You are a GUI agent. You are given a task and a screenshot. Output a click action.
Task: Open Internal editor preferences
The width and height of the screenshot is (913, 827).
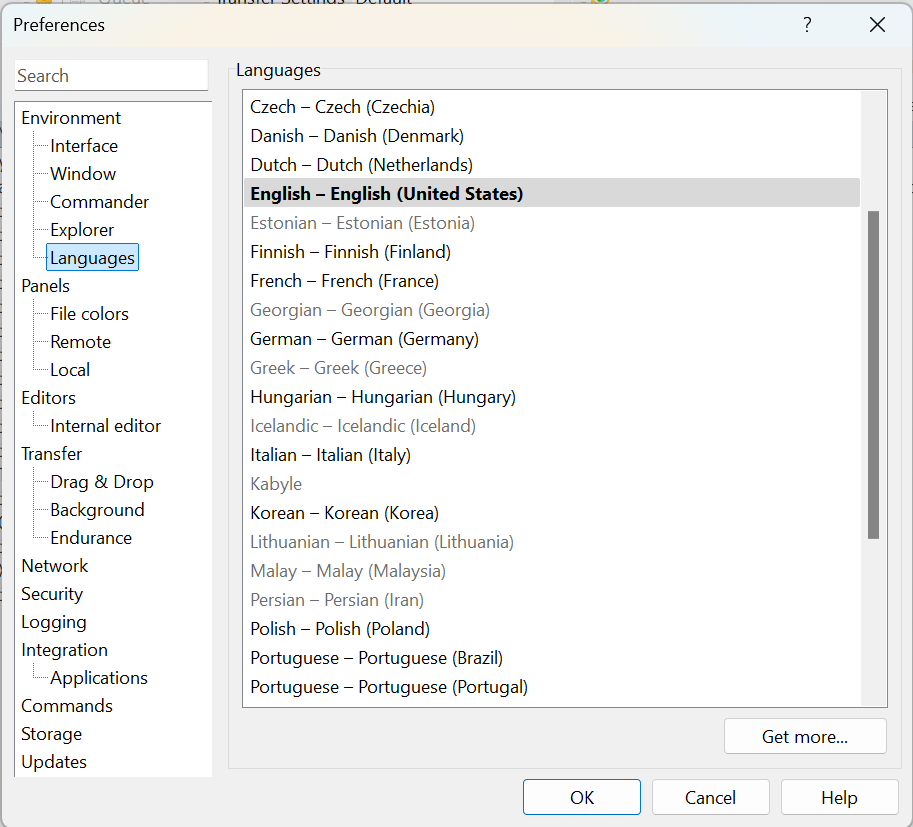pos(105,426)
